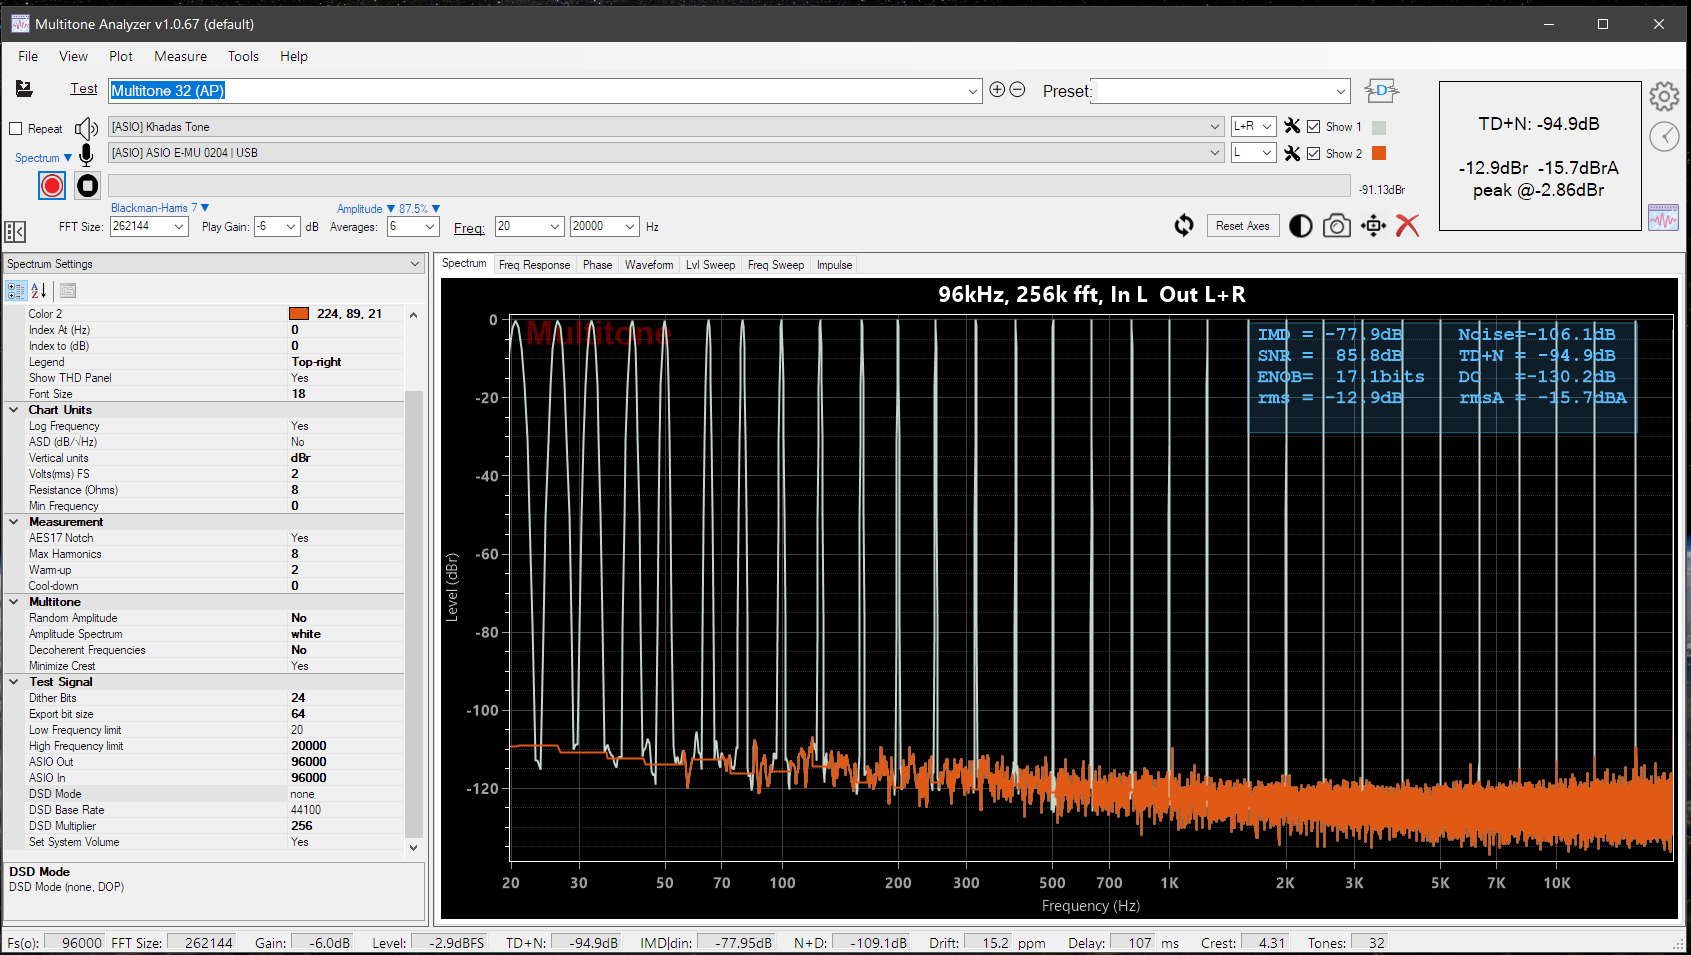Image resolution: width=1691 pixels, height=955 pixels.
Task: Click the move/pan arrows icon
Action: [x=1374, y=226]
